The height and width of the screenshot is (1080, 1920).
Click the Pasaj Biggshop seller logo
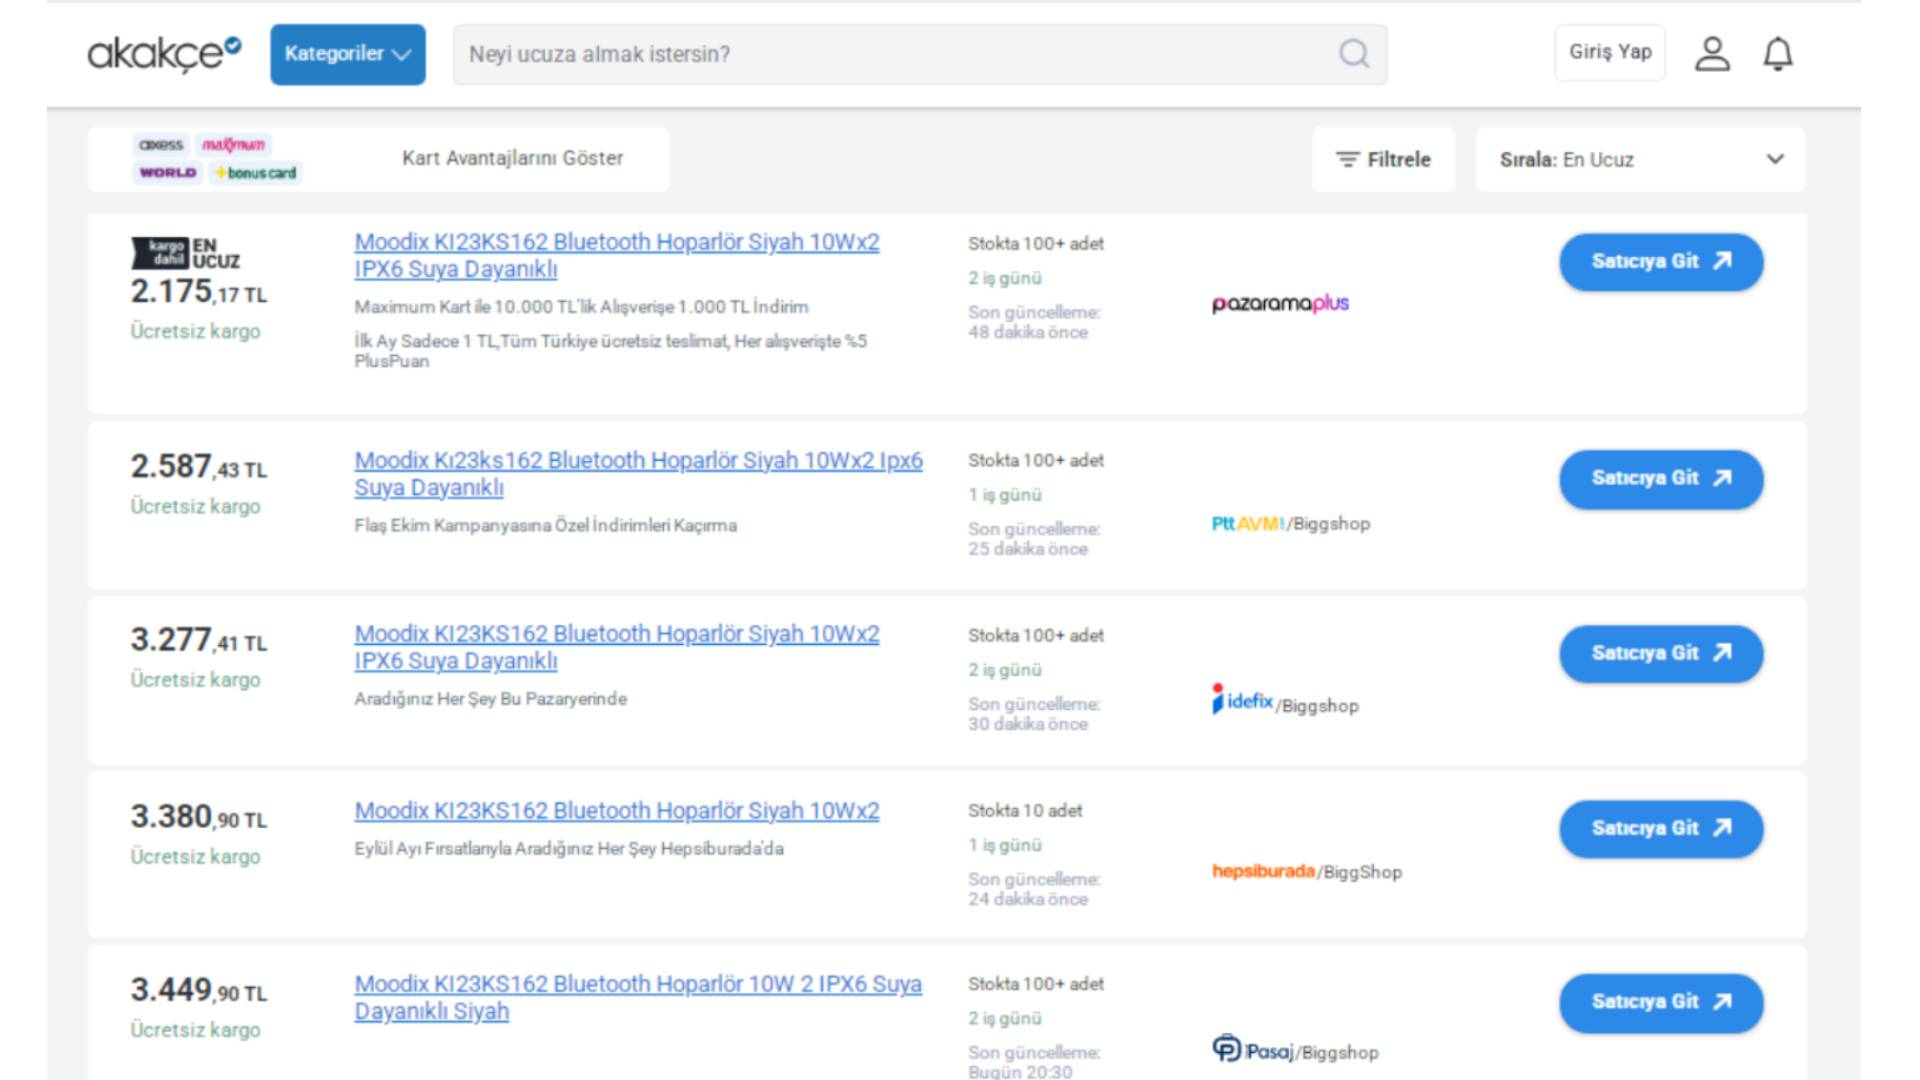[1294, 1050]
